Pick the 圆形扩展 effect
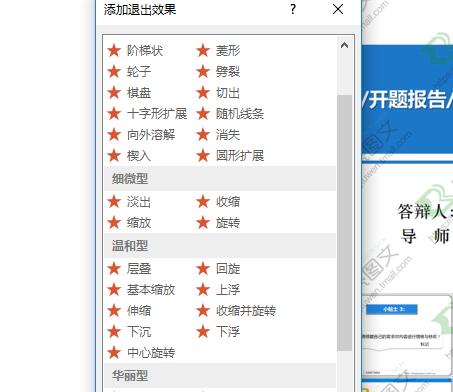The image size is (453, 392). [x=230, y=156]
